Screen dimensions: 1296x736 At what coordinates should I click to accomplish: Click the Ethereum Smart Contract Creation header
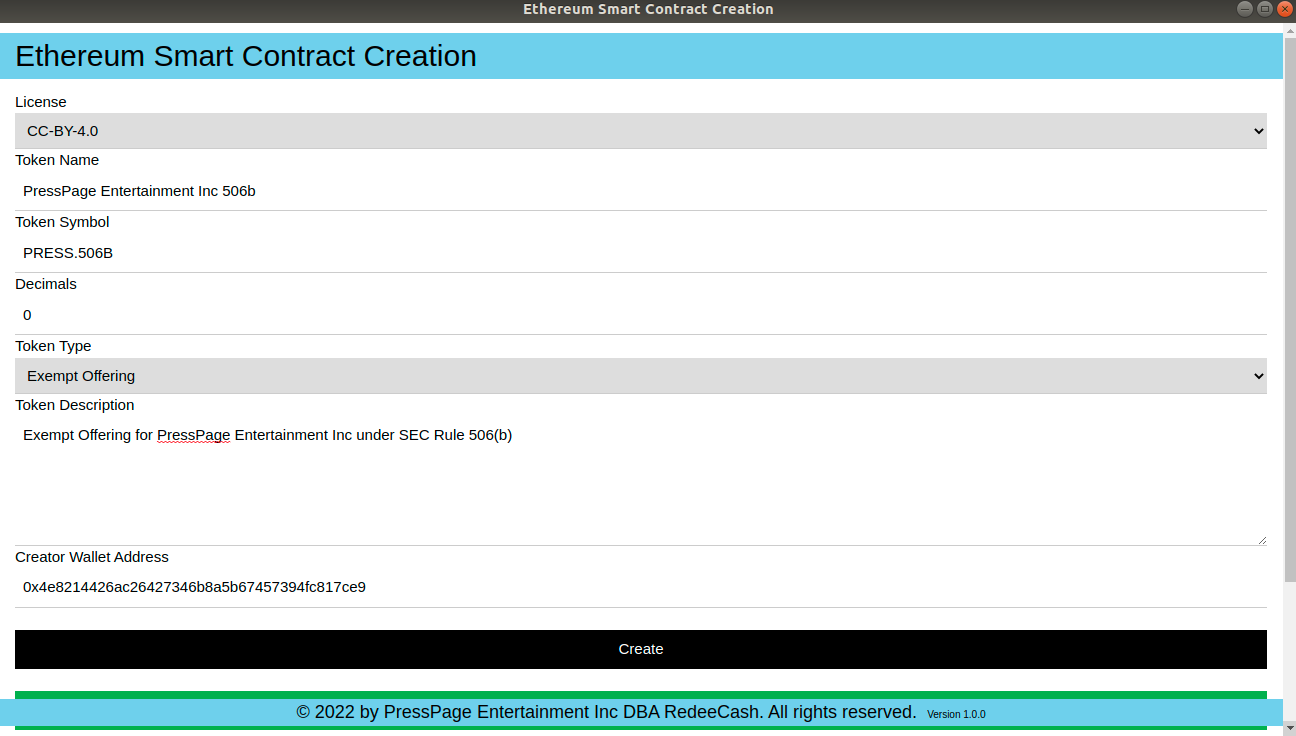point(245,56)
